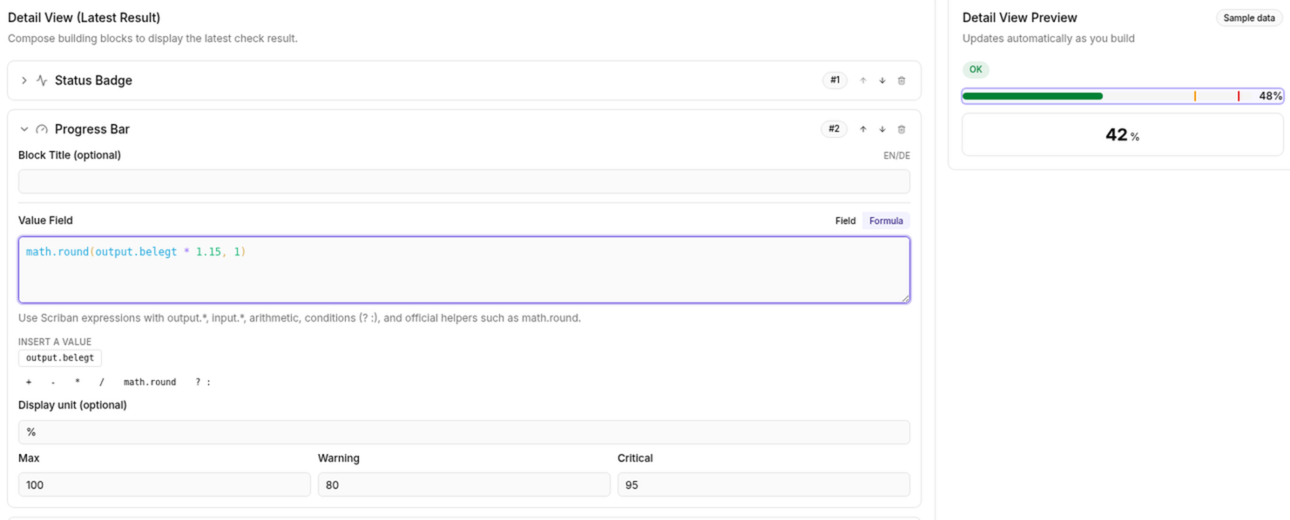Image resolution: width=1290 pixels, height=520 pixels.
Task: Click the #1 block number badge
Action: pyautogui.click(x=834, y=81)
